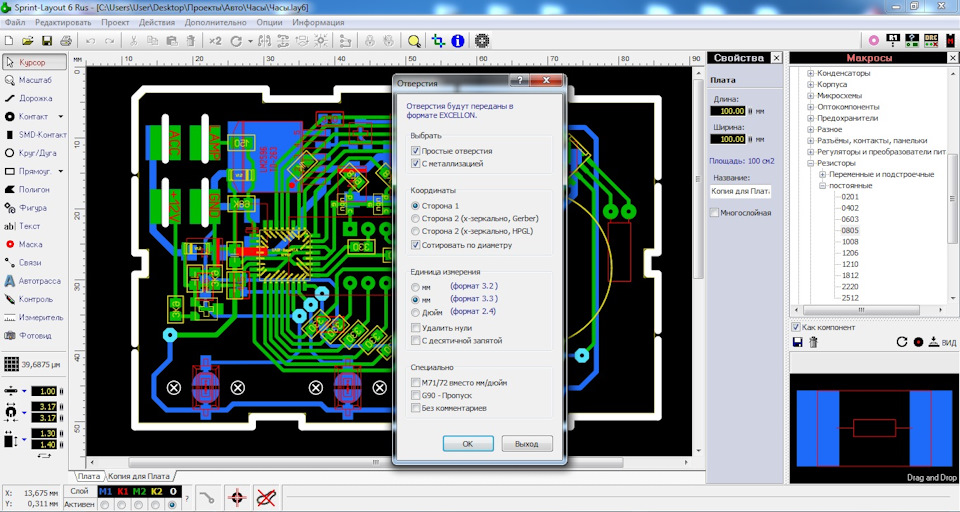The width and height of the screenshot is (960, 512).
Task: Enable С десятичной запятой checkbox
Action: click(416, 341)
